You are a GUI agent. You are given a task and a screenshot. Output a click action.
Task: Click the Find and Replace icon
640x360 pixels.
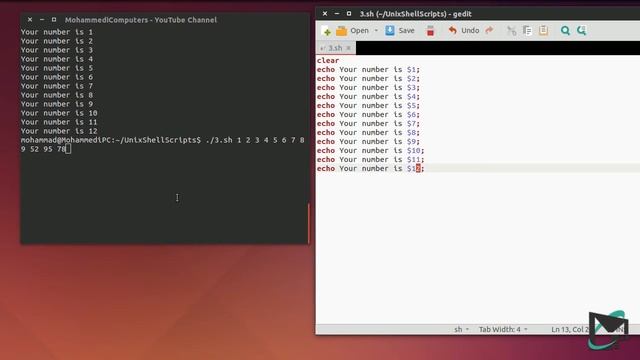click(x=581, y=31)
